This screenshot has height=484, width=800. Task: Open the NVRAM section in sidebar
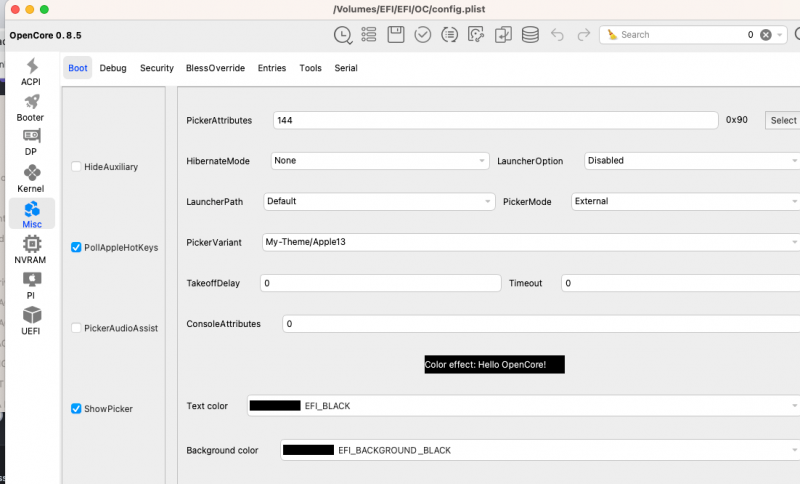click(31, 249)
